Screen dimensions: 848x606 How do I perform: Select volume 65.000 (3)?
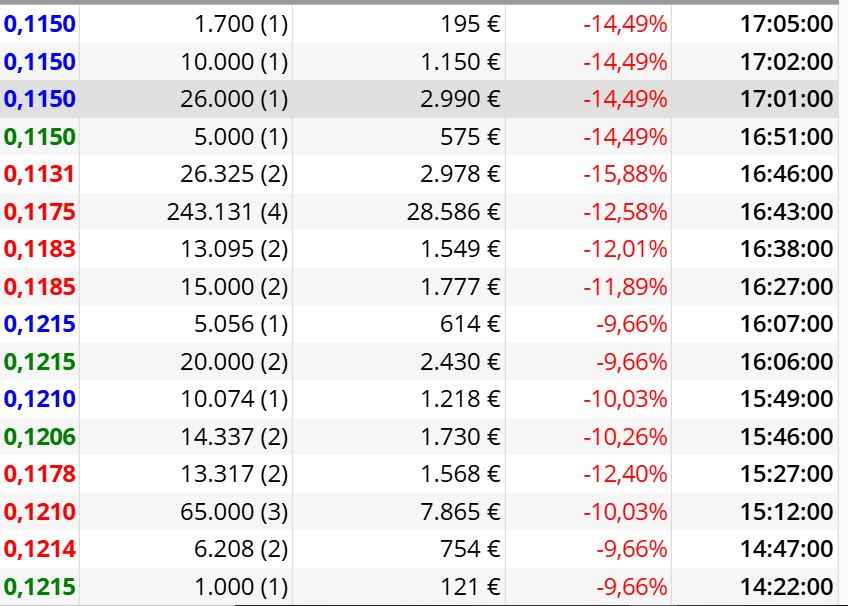point(234,512)
